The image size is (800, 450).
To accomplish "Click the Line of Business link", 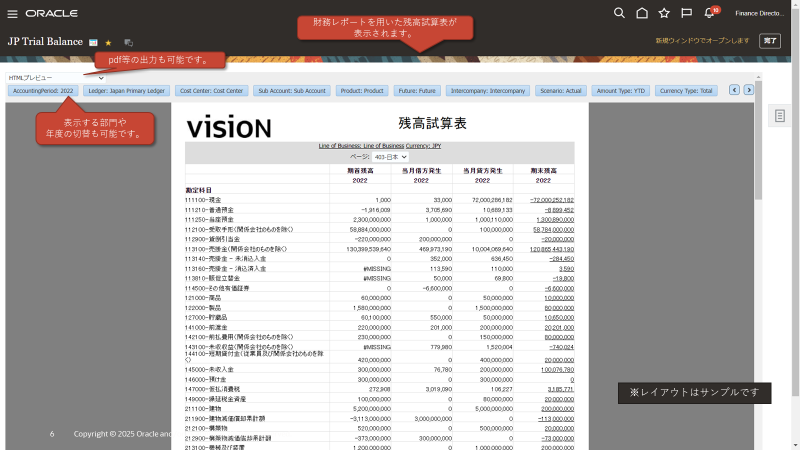I will (361, 146).
